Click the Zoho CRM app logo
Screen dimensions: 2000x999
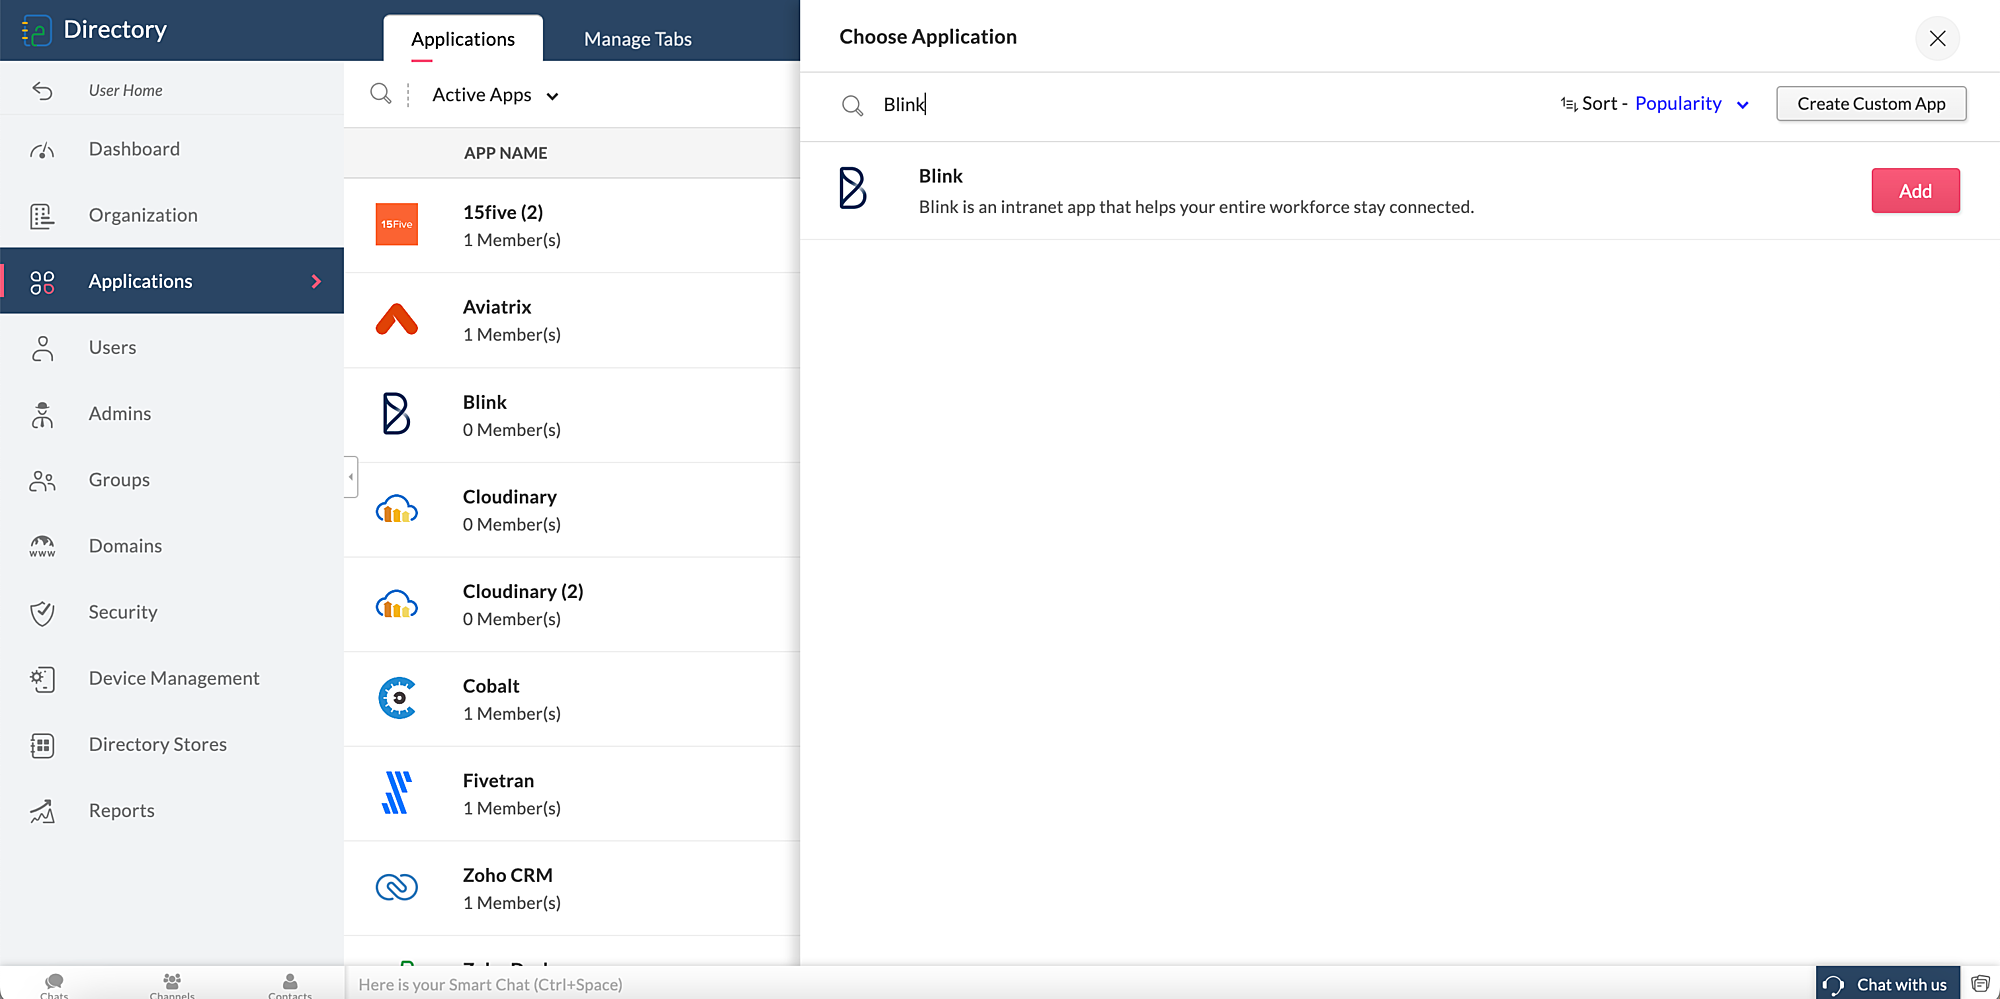(397, 887)
